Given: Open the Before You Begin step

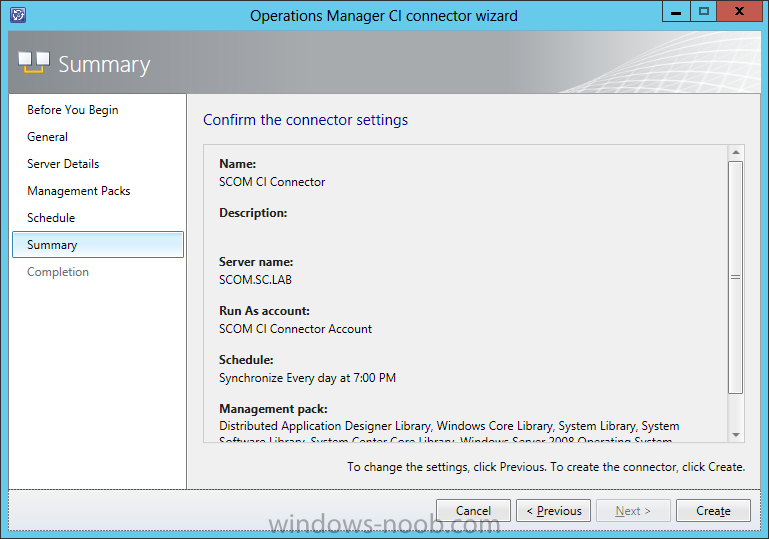Looking at the screenshot, I should [x=73, y=110].
